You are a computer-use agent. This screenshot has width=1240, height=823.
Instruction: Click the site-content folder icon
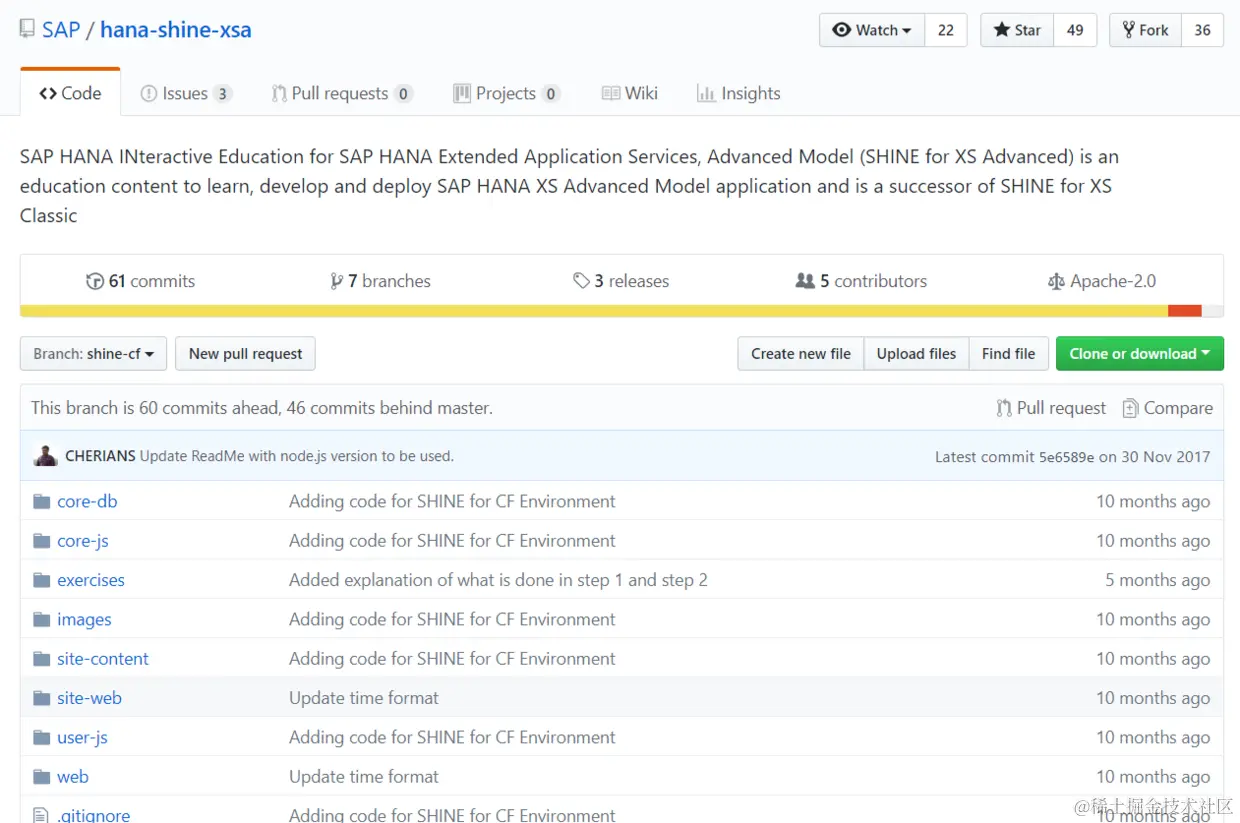pos(41,659)
